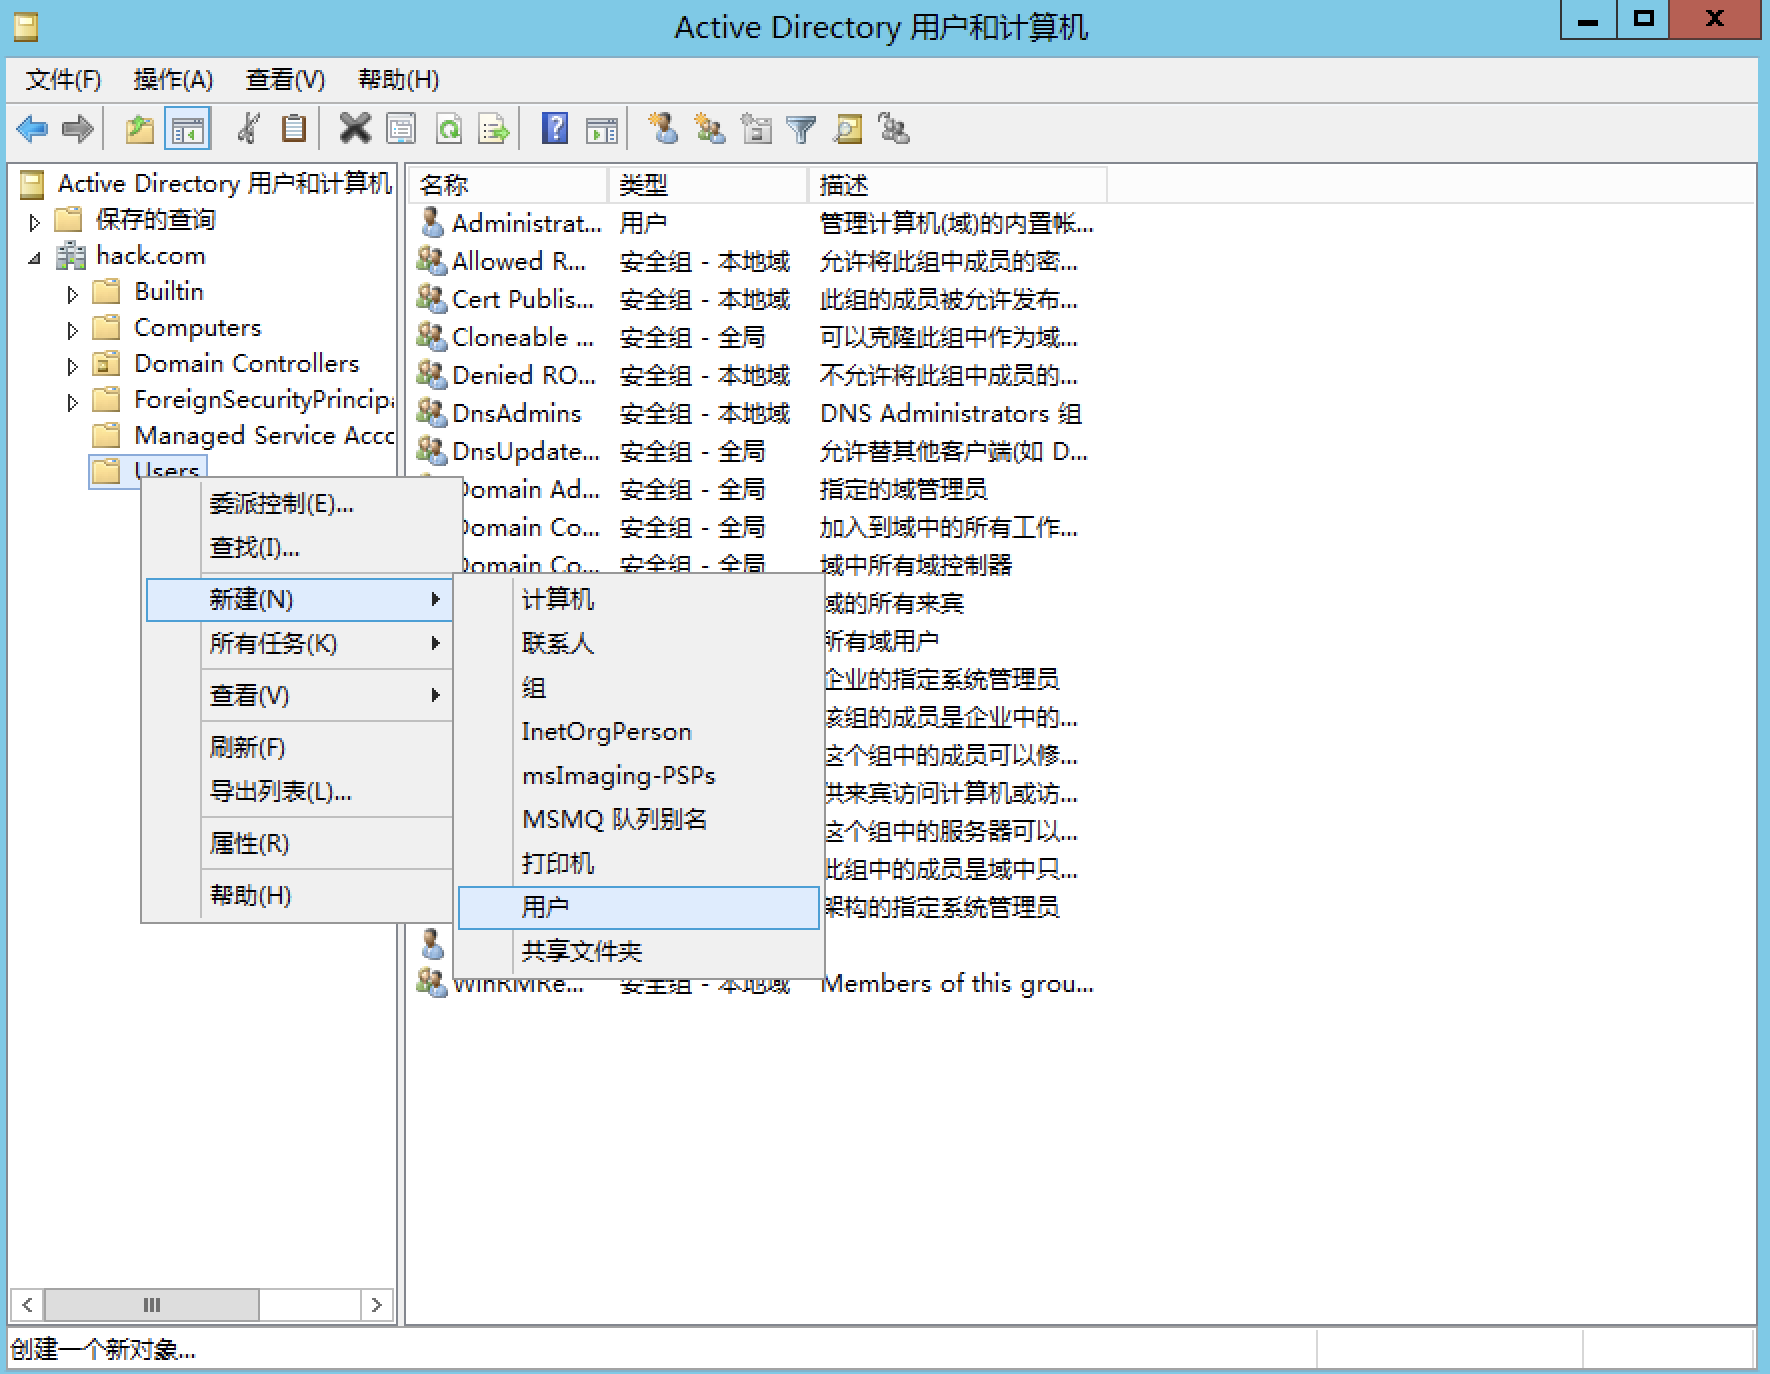
Task: Toggle the show/hide console tree button
Action: point(187,129)
